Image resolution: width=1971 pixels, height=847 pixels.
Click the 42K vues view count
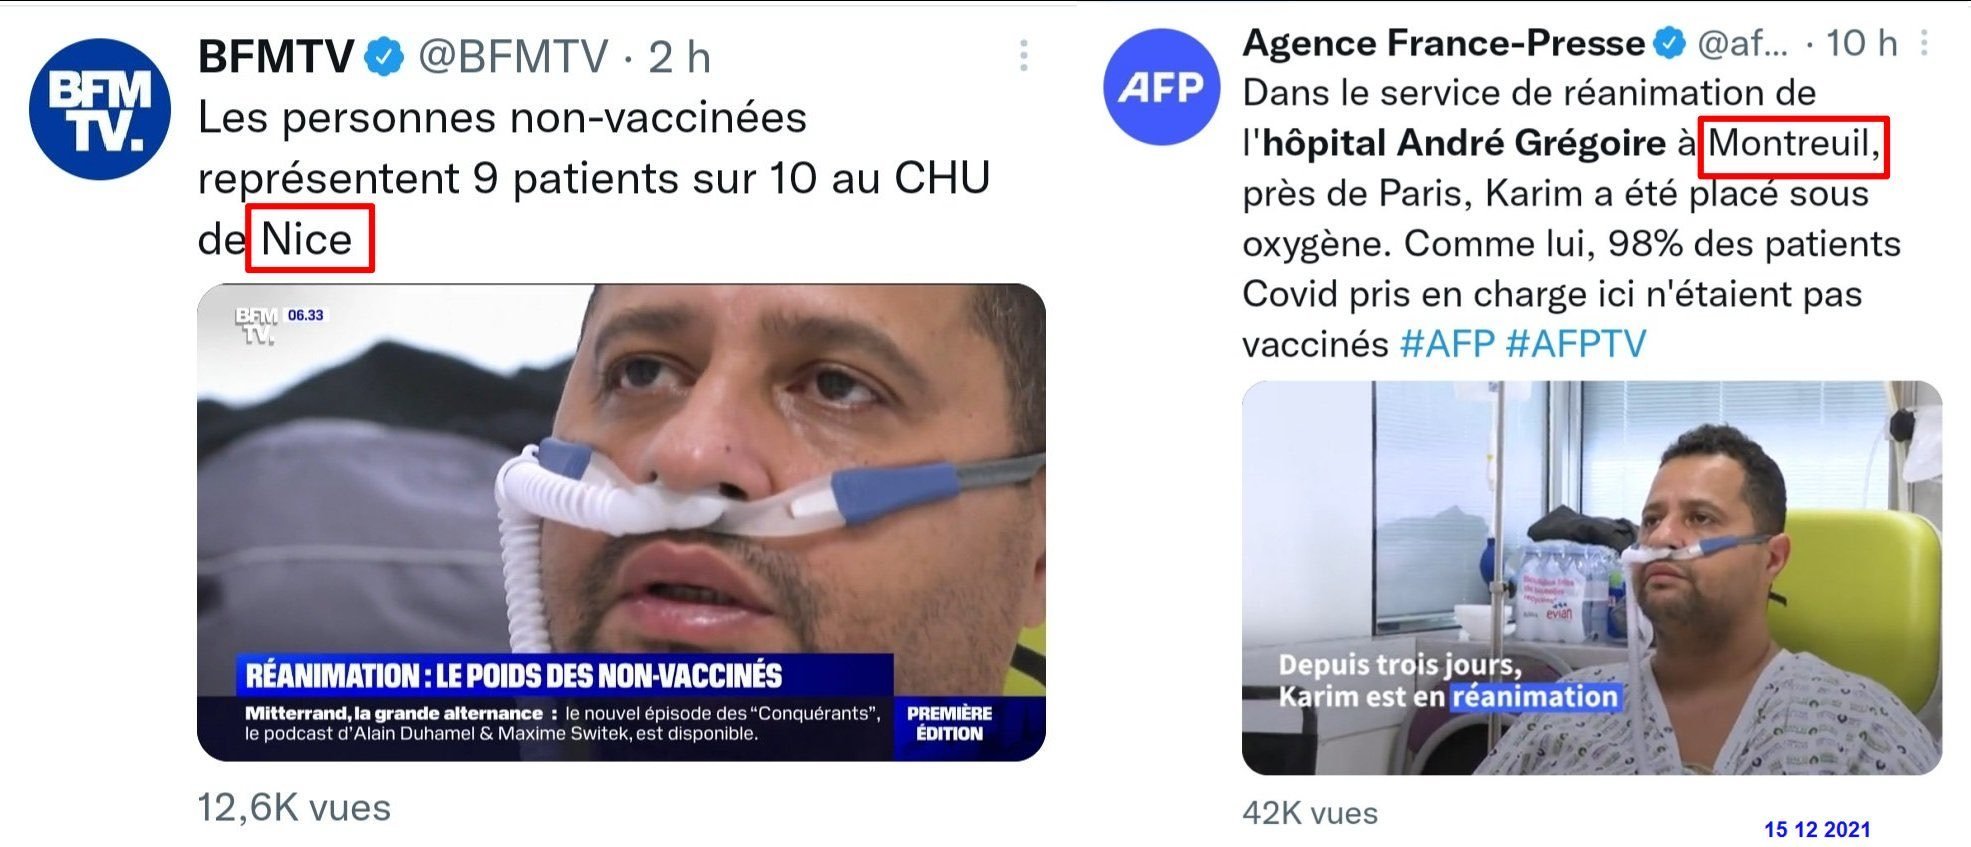pos(1310,813)
